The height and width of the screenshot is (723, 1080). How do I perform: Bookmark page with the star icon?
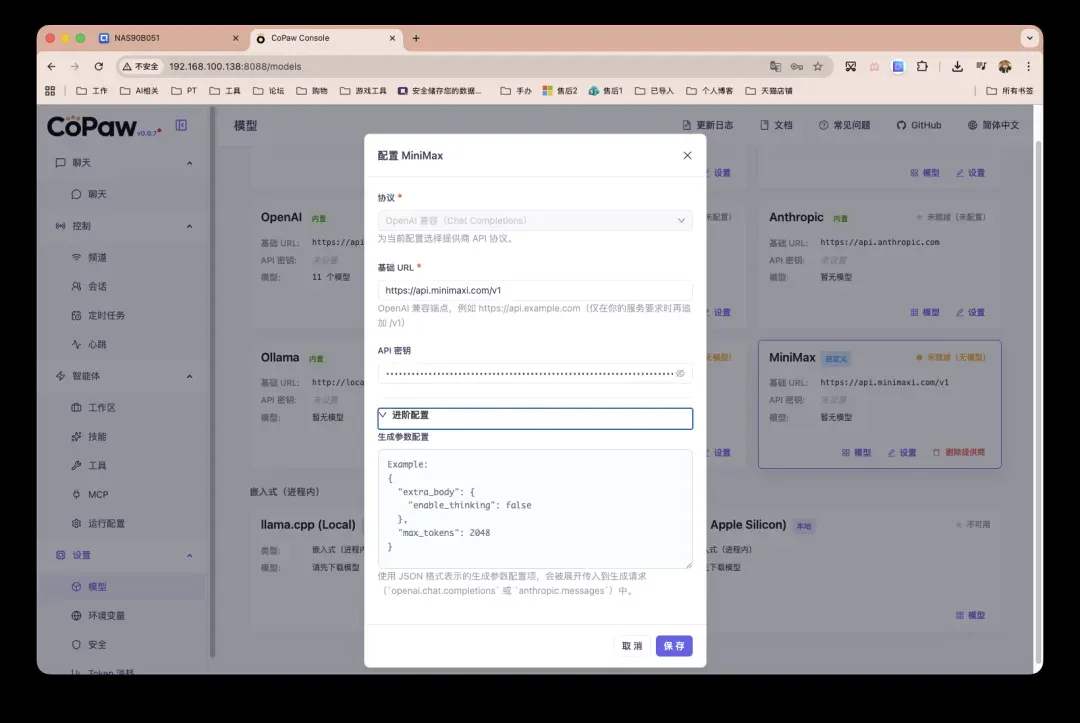pyautogui.click(x=817, y=66)
